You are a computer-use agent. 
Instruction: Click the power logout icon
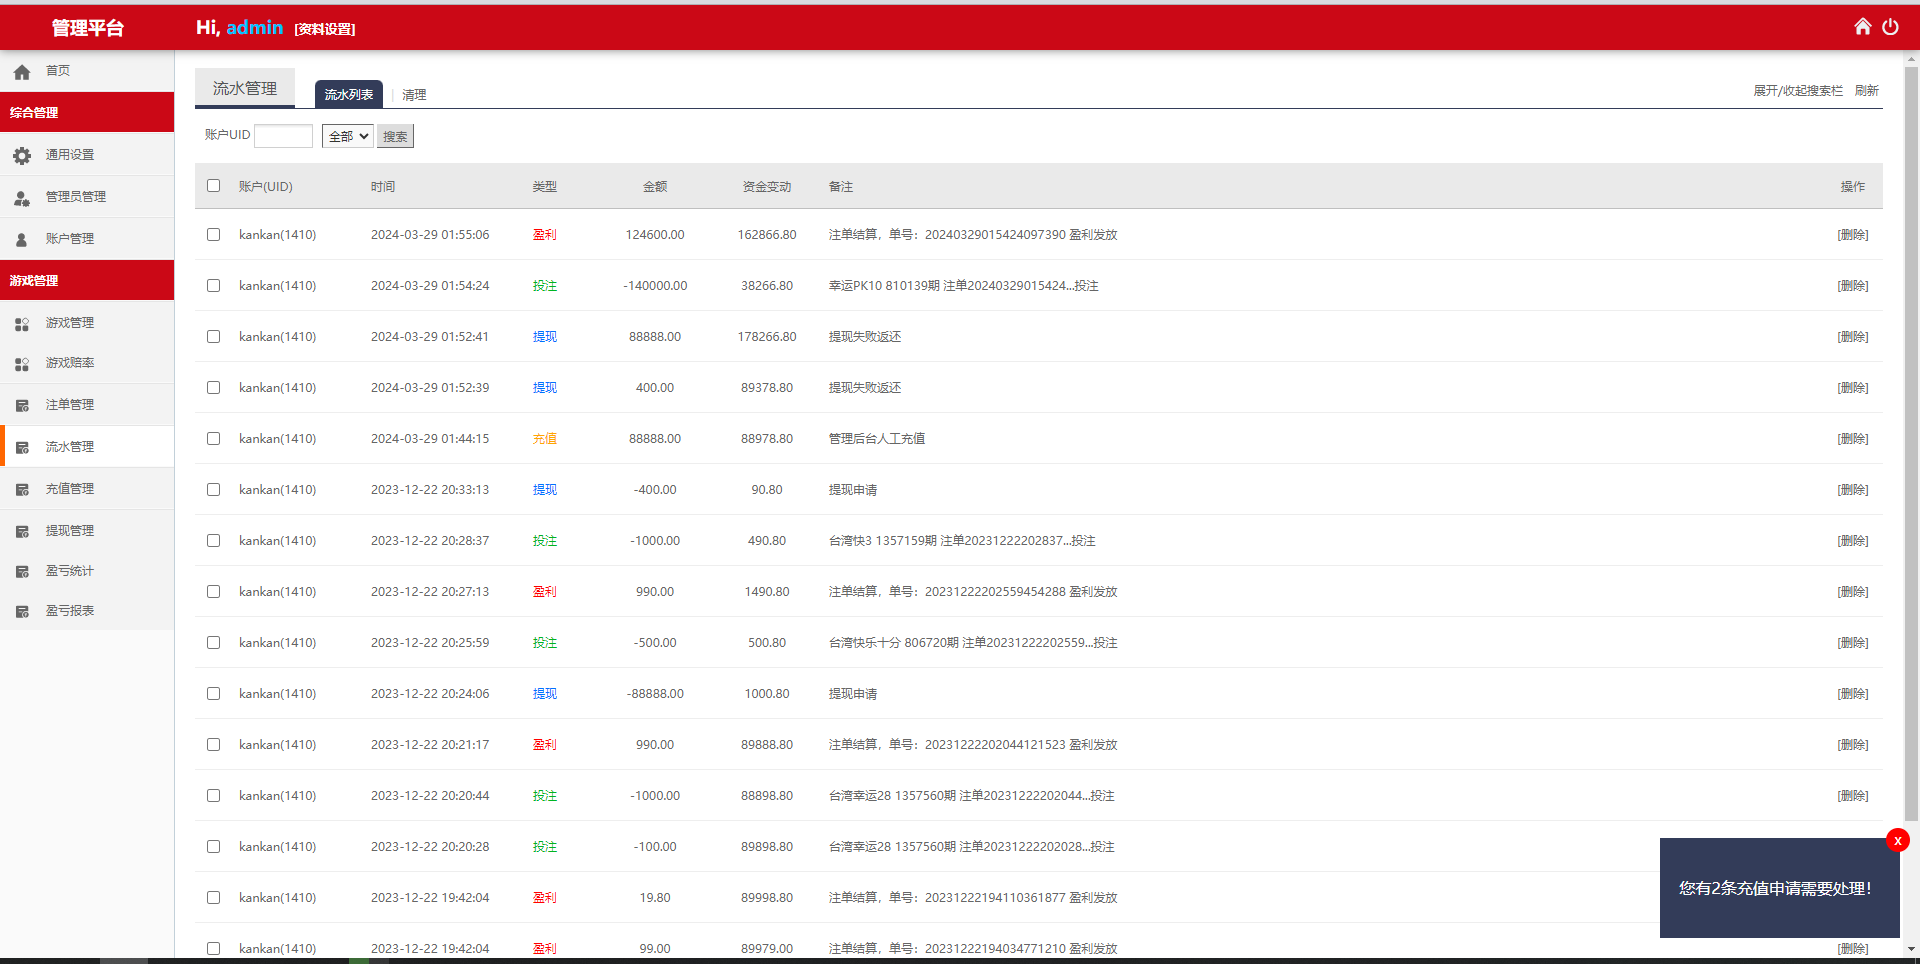1890,27
